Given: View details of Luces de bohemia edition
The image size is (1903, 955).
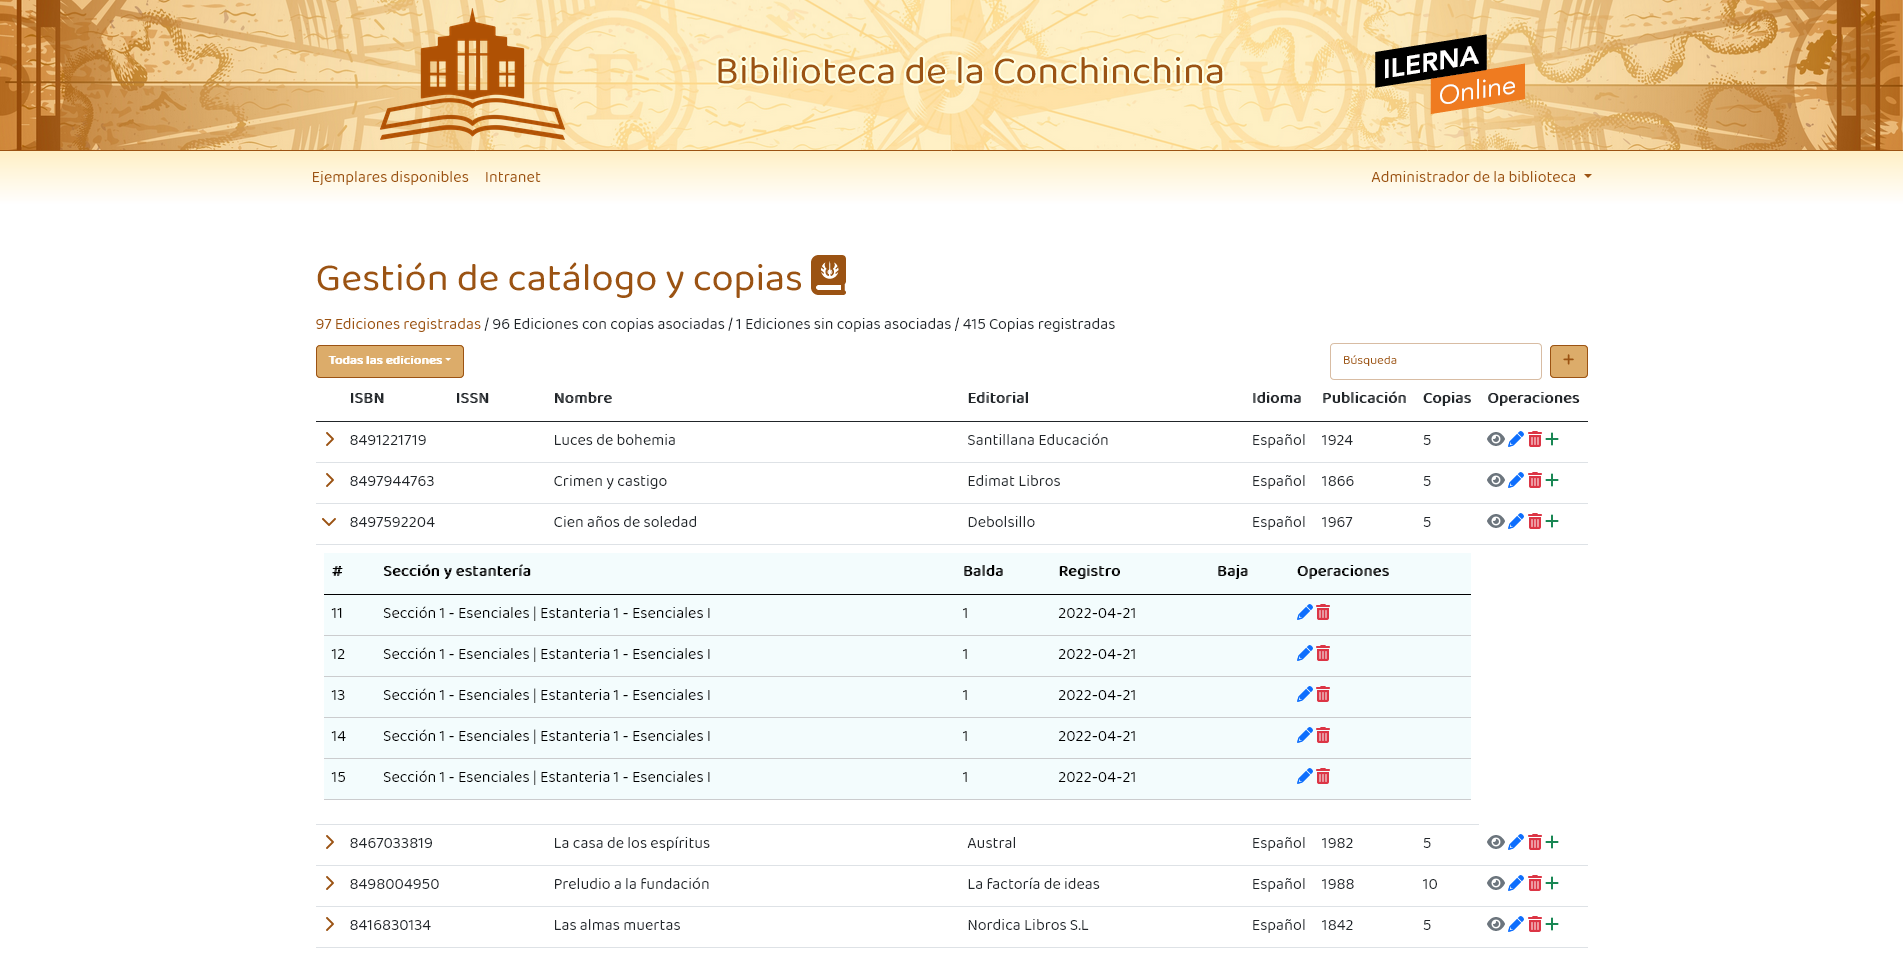Looking at the screenshot, I should click(1495, 440).
